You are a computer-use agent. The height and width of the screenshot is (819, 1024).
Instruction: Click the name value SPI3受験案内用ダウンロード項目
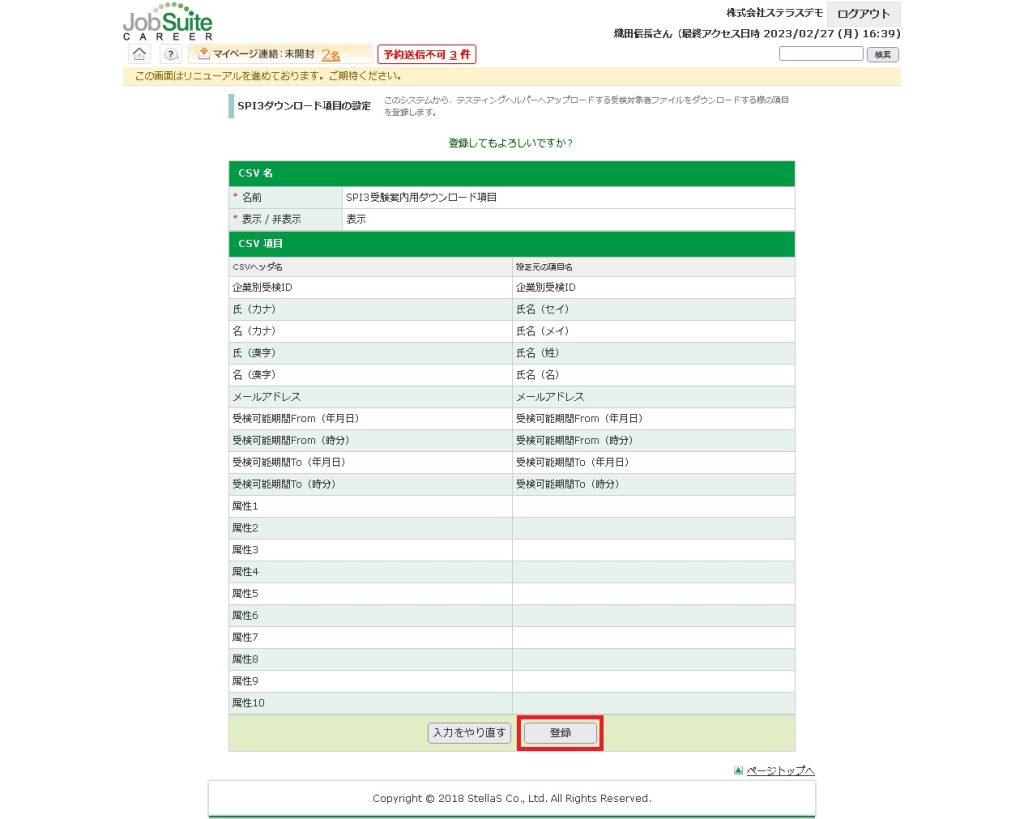421,198
